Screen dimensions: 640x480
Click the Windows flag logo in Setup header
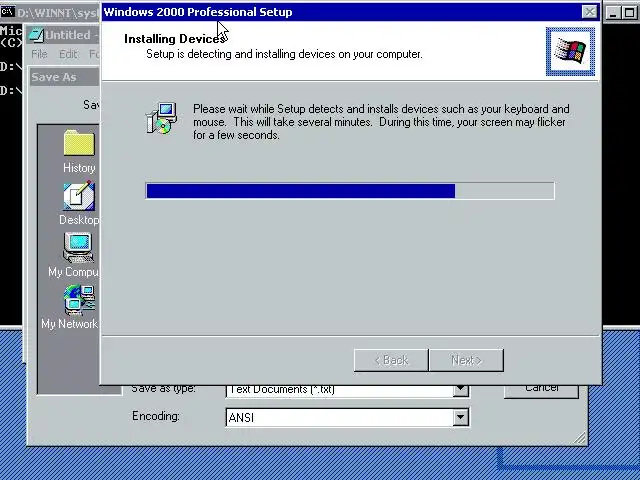pyautogui.click(x=570, y=51)
